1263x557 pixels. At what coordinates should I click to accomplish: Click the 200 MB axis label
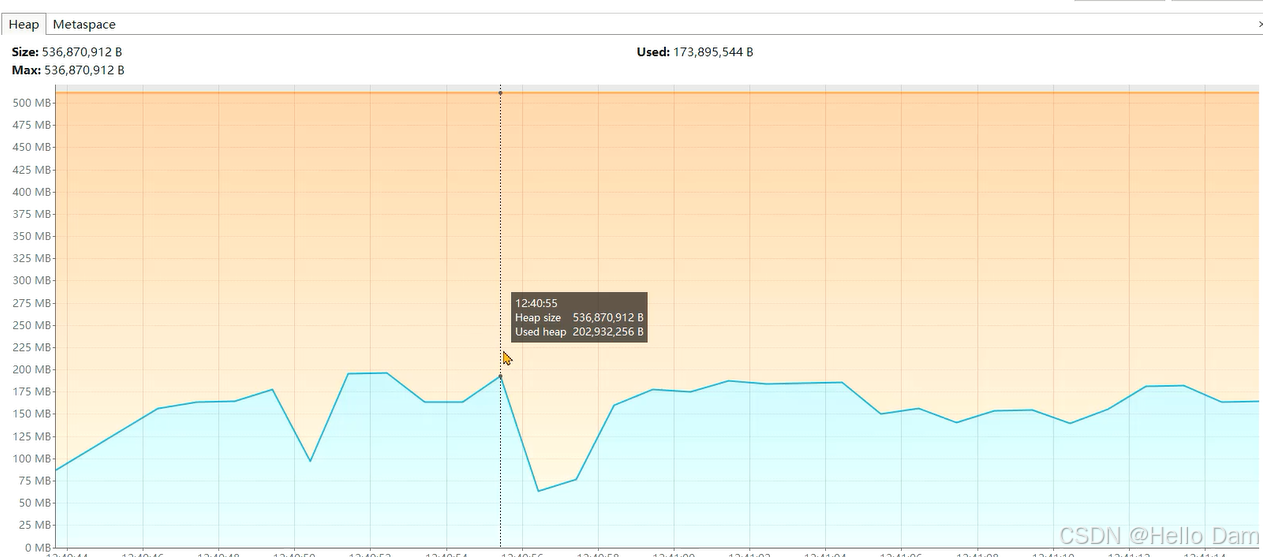(x=32, y=370)
